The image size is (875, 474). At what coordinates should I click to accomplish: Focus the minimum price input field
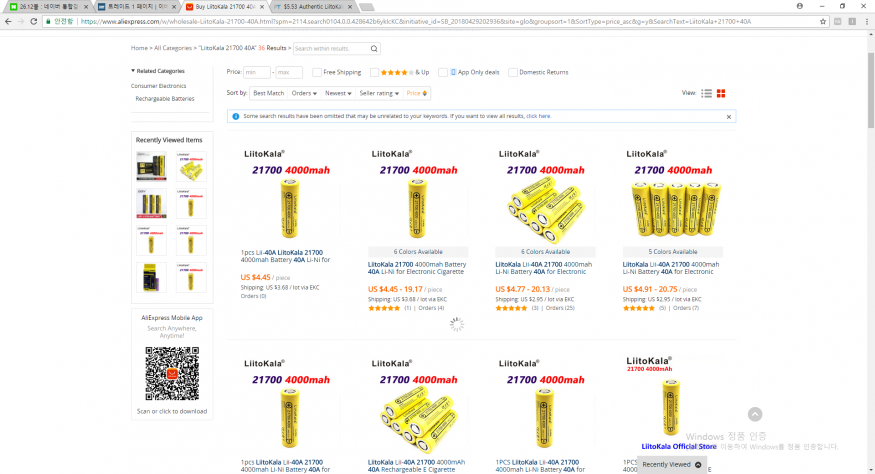(x=257, y=72)
